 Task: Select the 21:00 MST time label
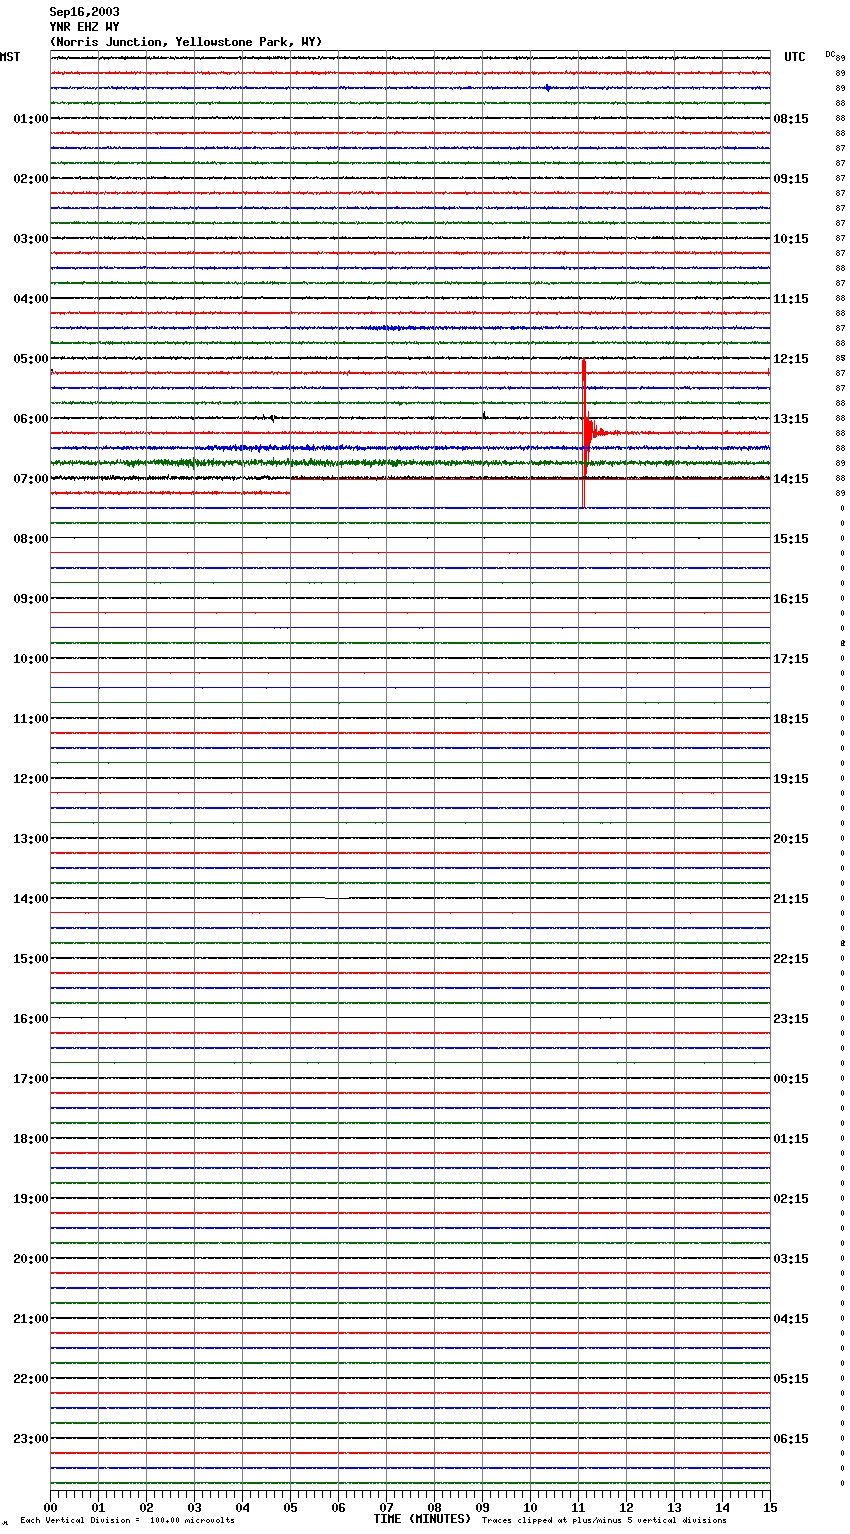31,1319
